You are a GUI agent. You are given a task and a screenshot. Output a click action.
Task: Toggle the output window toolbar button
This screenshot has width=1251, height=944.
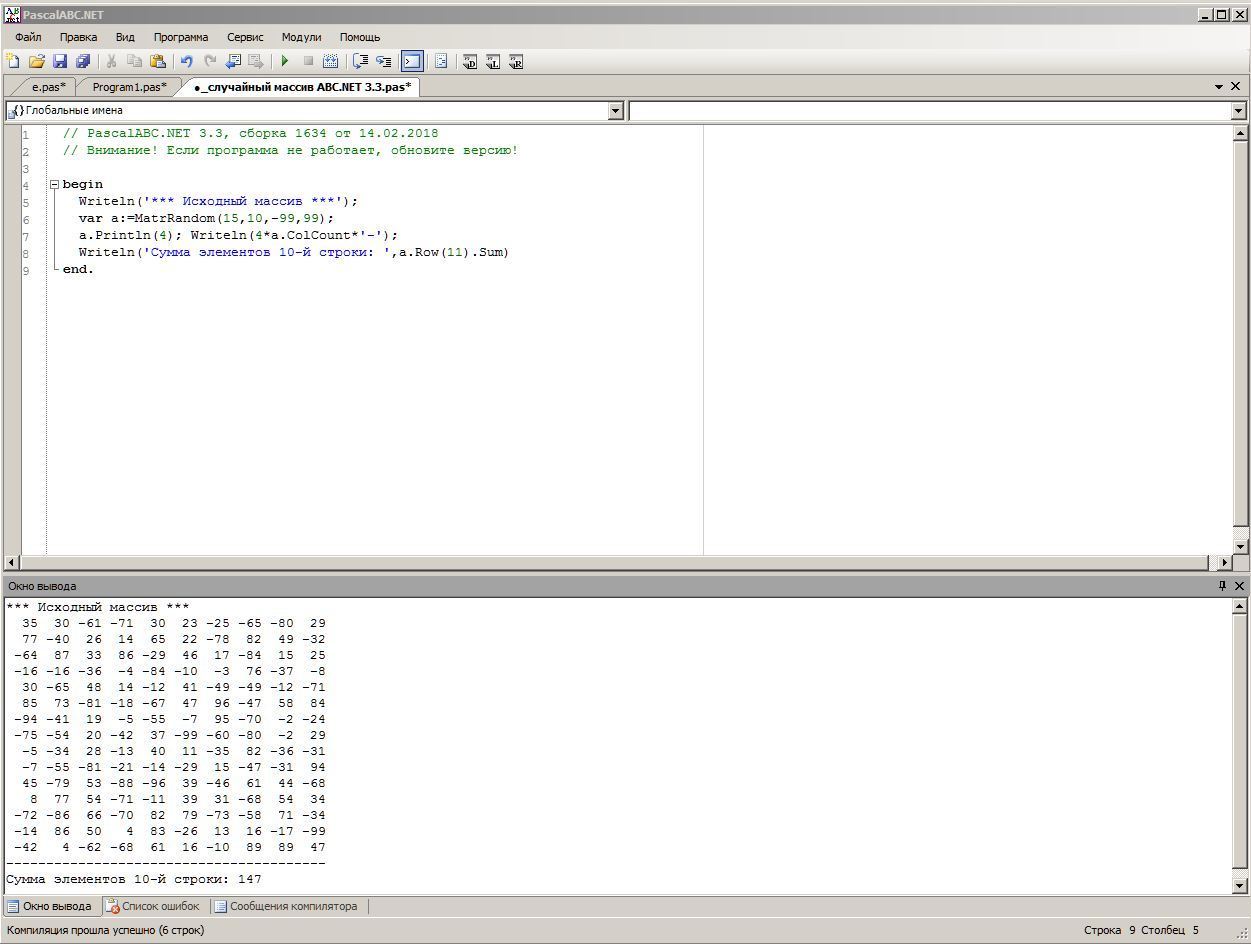pos(412,62)
